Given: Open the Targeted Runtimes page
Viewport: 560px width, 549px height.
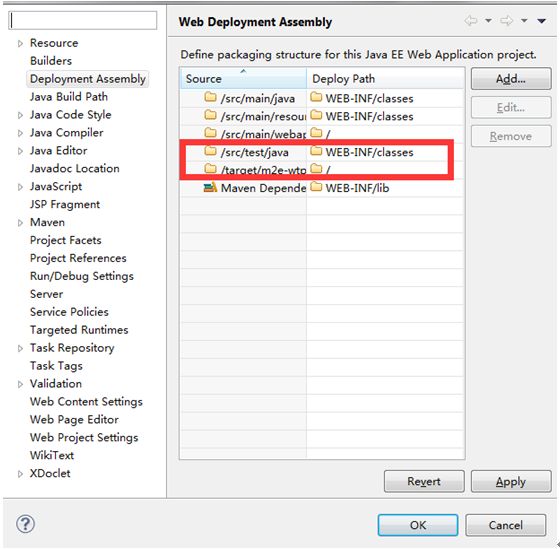Looking at the screenshot, I should coord(79,330).
